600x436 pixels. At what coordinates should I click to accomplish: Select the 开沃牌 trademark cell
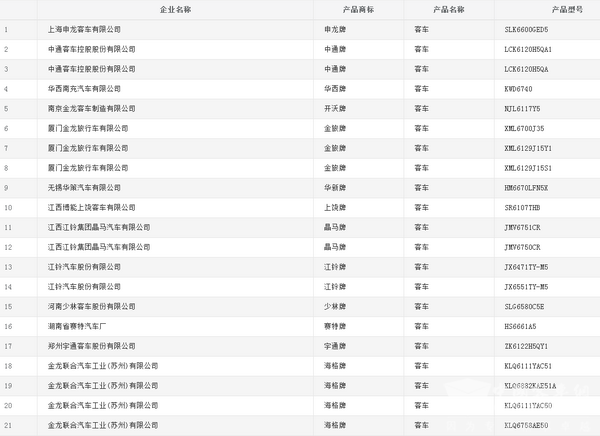click(x=335, y=108)
